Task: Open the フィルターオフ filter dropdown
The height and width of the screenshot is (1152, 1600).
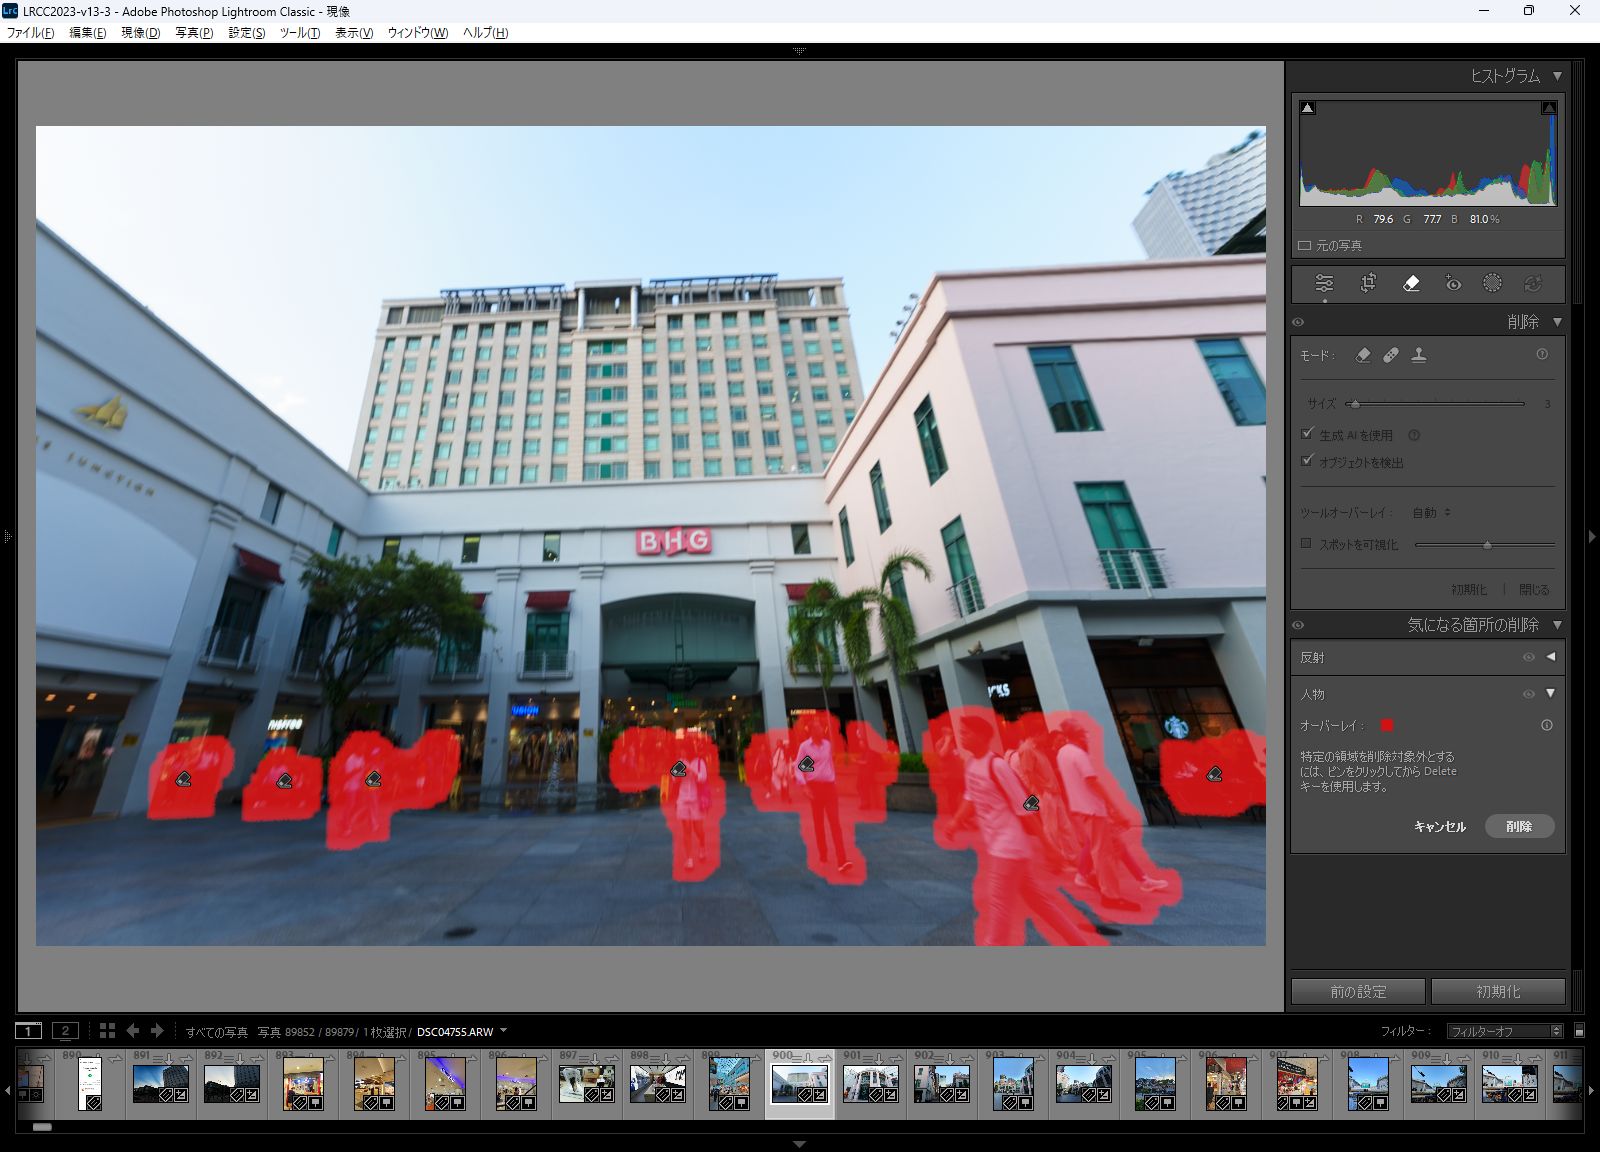Action: click(1505, 1031)
